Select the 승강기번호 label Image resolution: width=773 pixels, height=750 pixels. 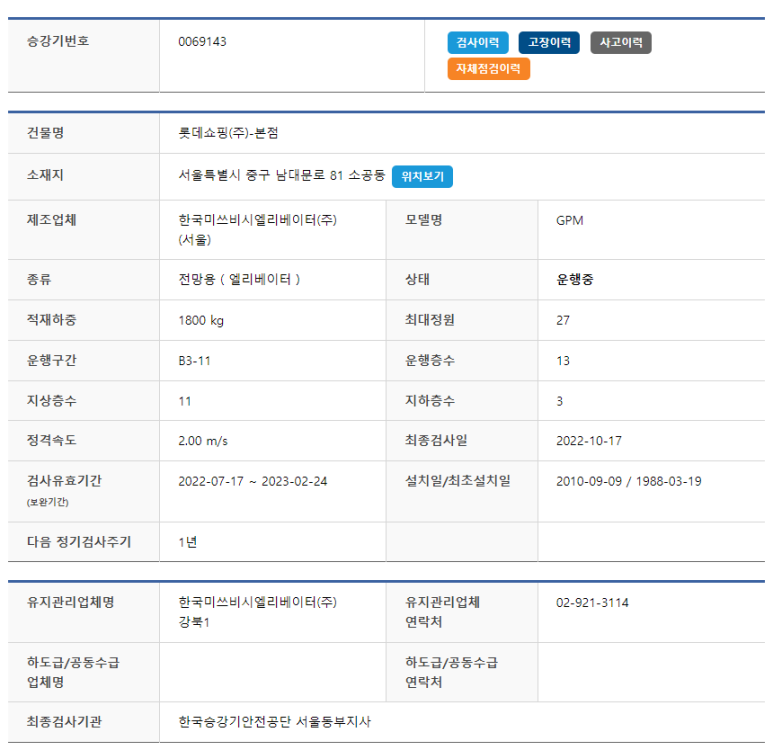(58, 41)
